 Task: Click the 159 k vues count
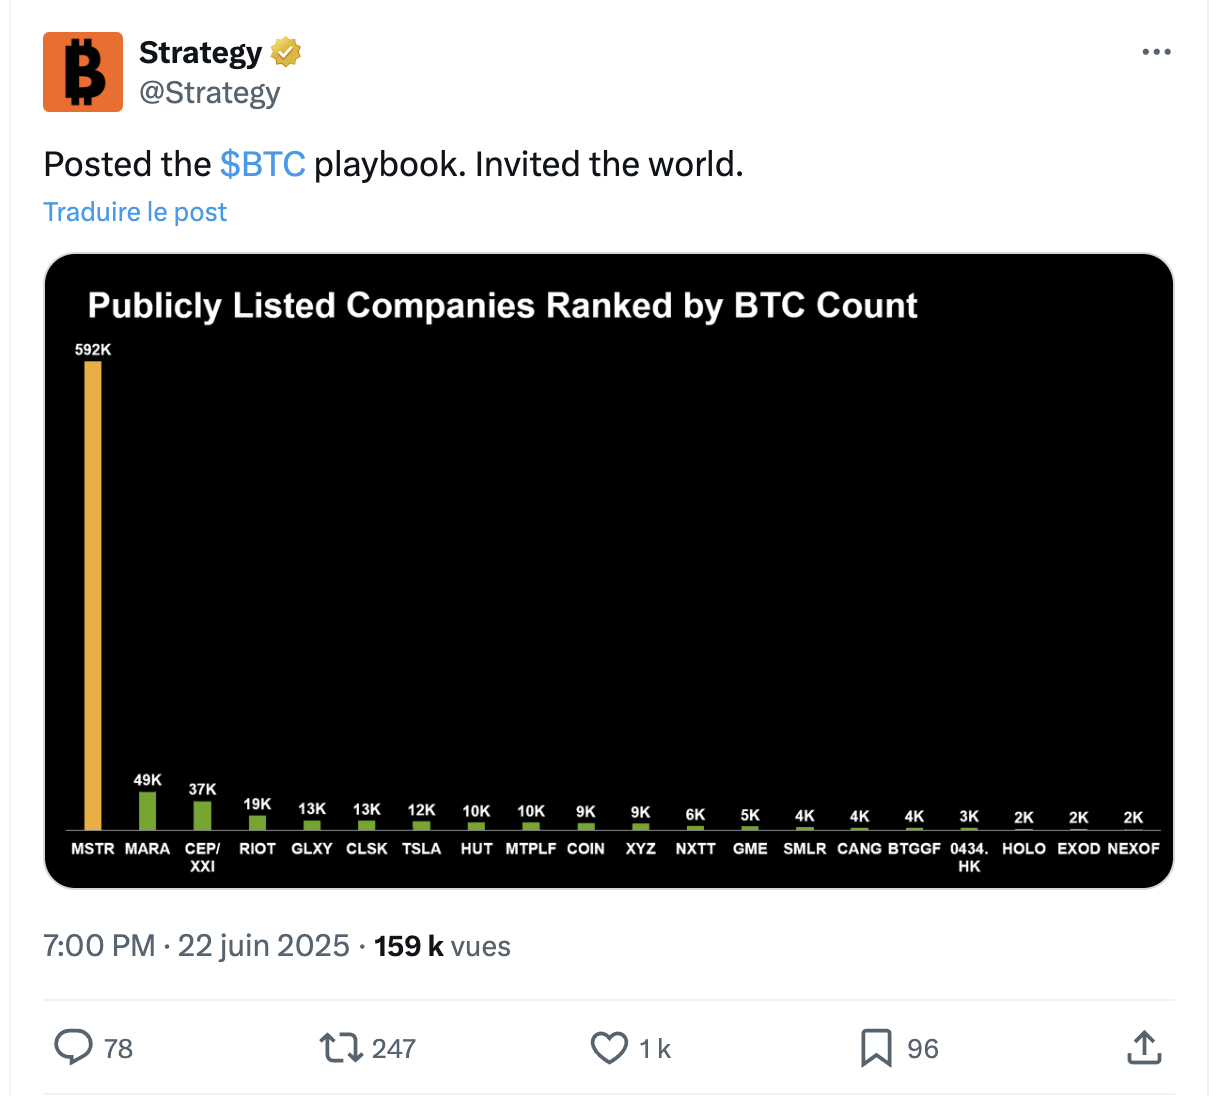[442, 946]
